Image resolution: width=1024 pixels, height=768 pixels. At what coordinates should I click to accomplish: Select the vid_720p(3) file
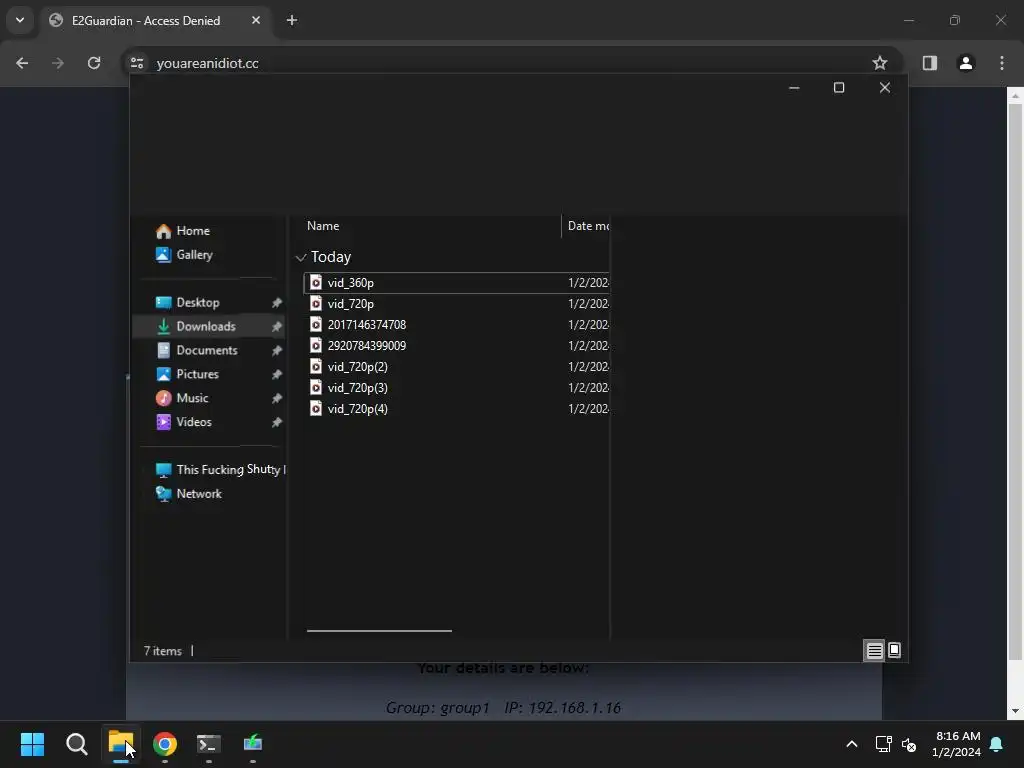point(456,387)
